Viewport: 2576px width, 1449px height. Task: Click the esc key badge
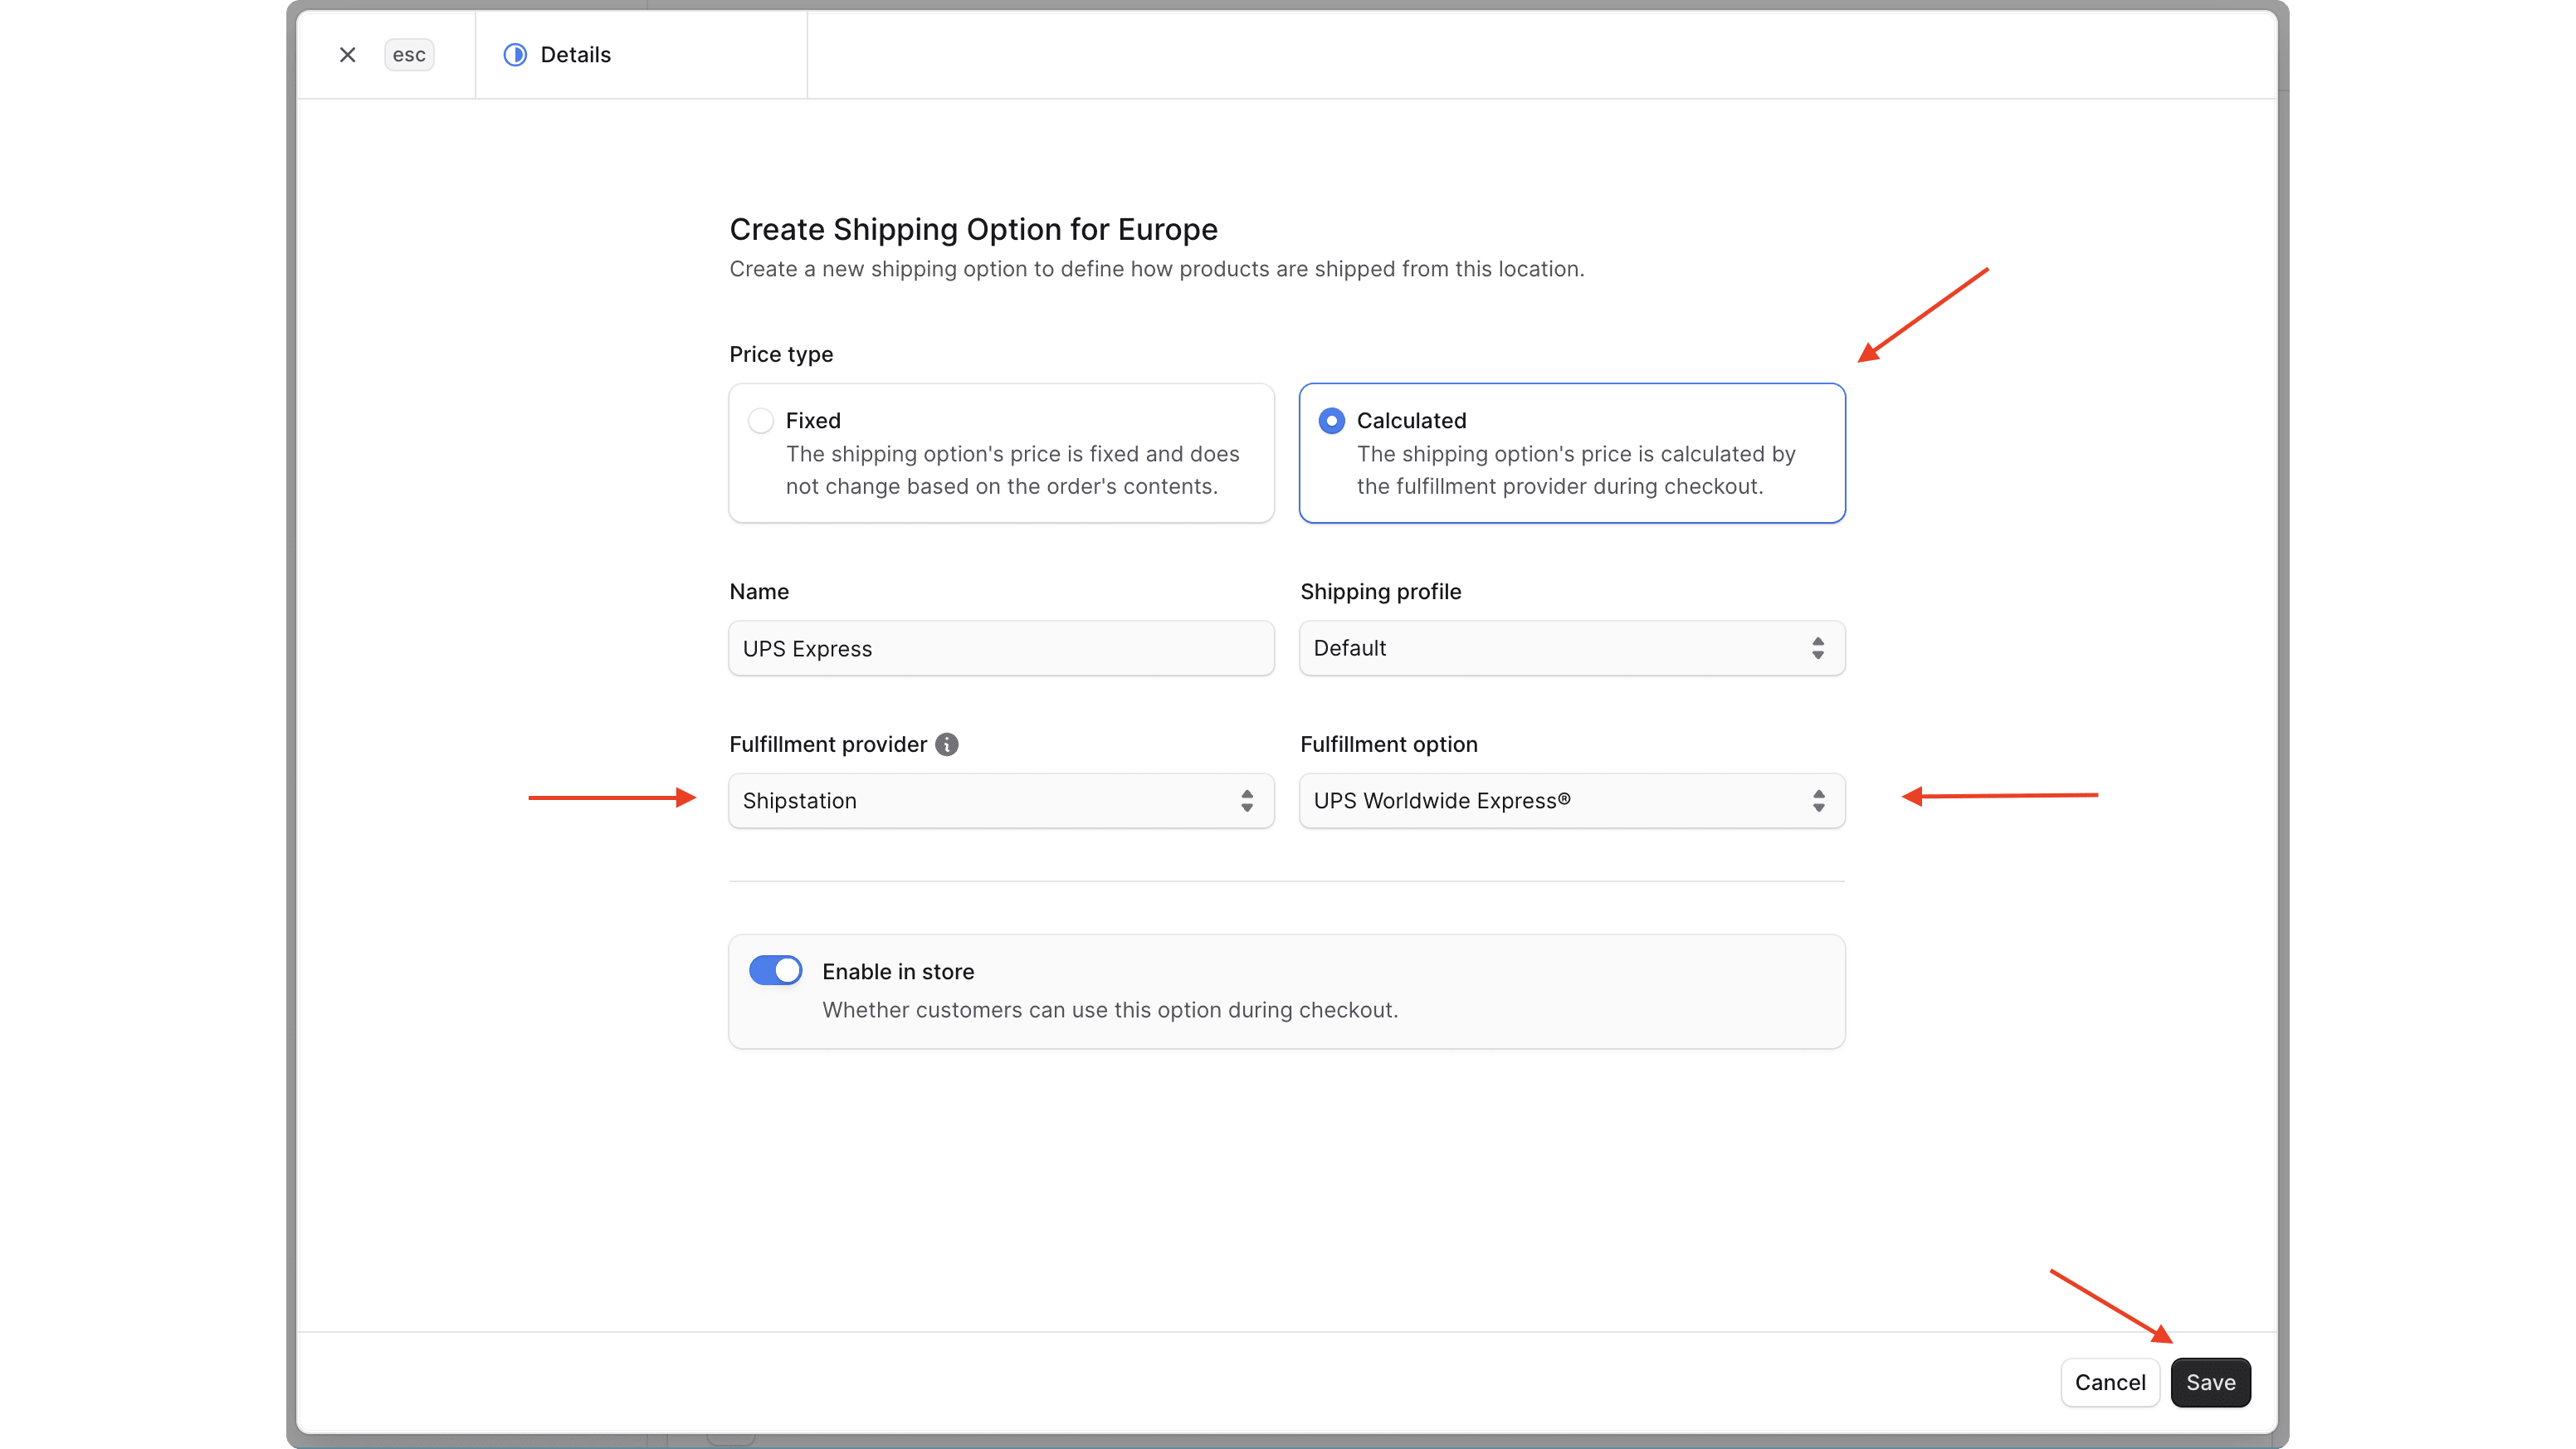[409, 55]
